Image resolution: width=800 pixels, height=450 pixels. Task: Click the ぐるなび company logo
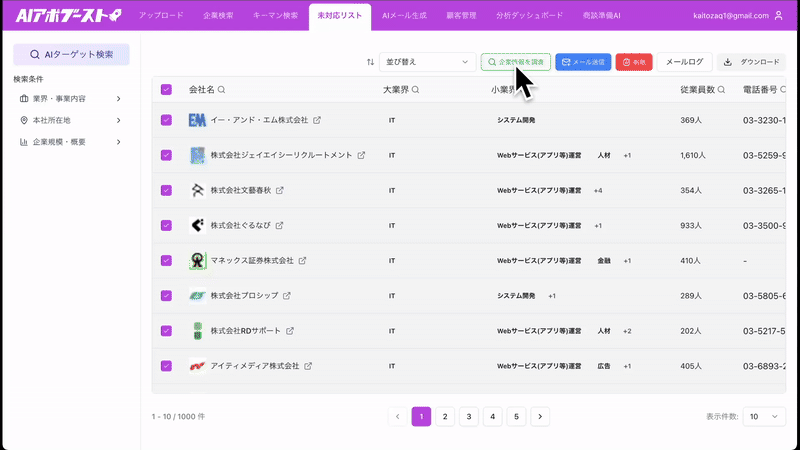tap(197, 226)
